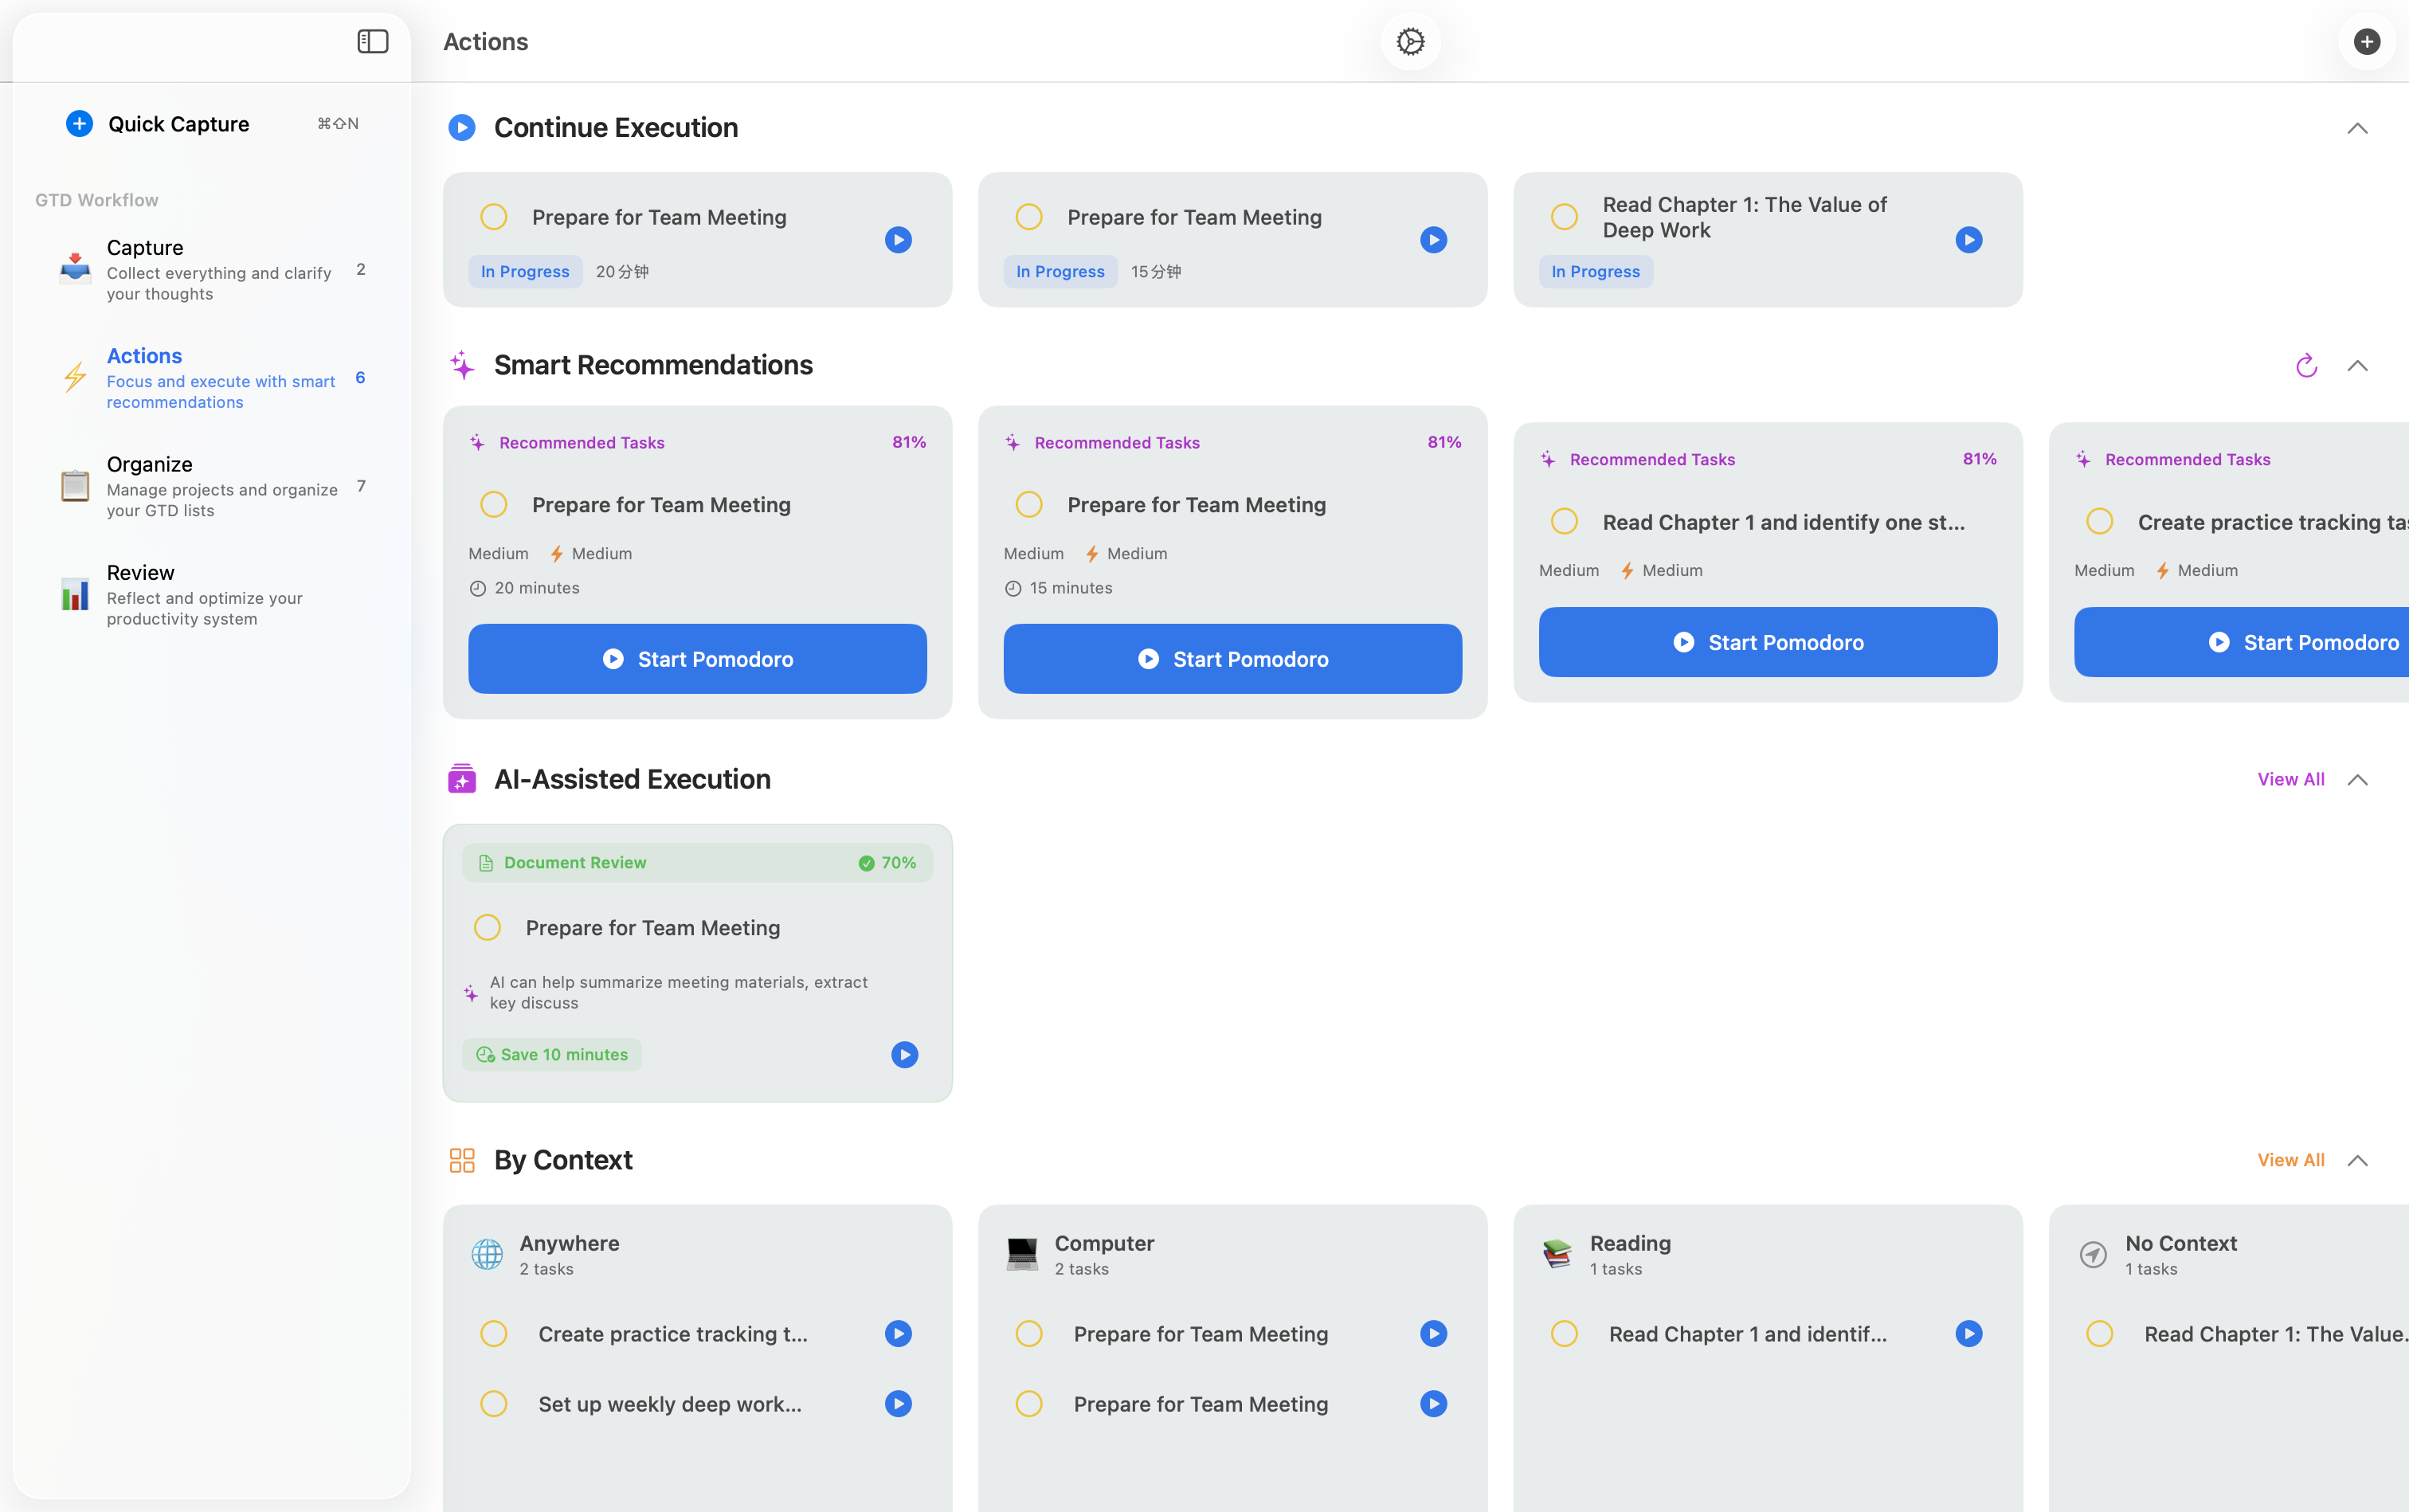2409x1512 pixels.
Task: Collapse the By Context section
Action: pos(2358,1160)
